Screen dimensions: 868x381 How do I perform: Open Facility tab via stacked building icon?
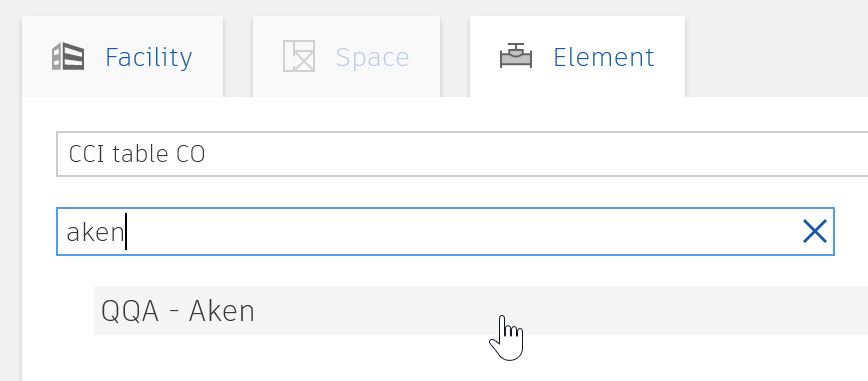click(68, 56)
